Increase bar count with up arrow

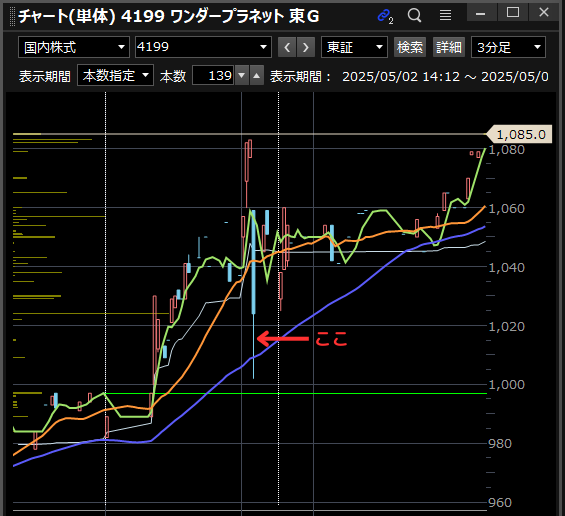click(257, 75)
